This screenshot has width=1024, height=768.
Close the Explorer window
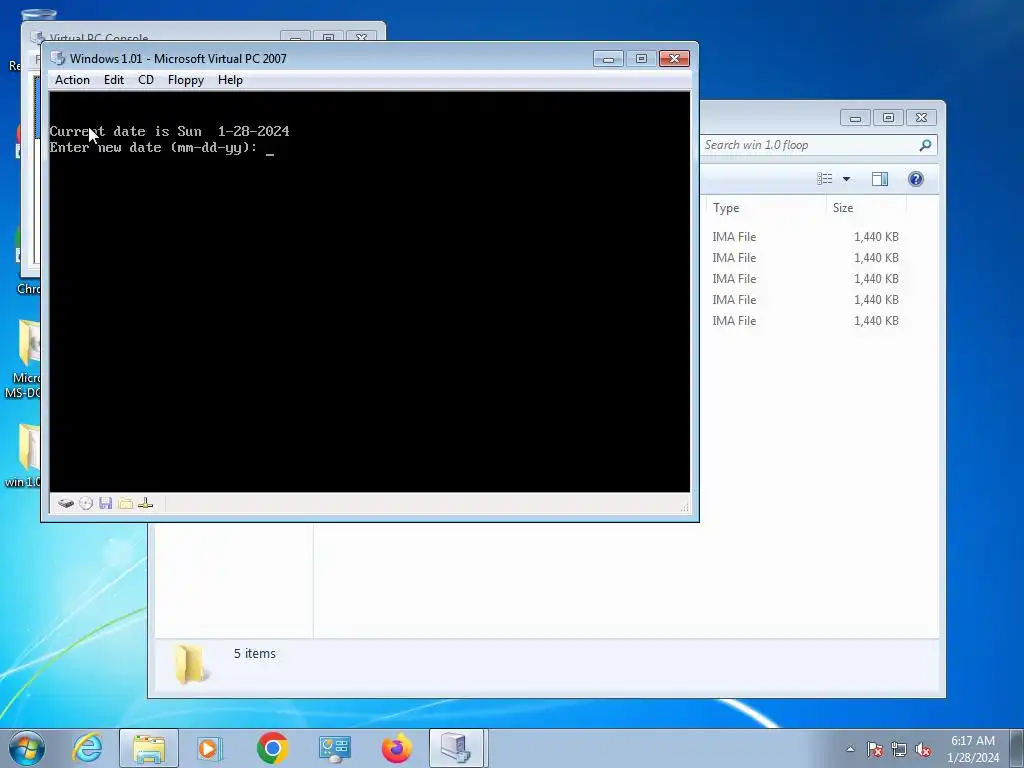tap(921, 118)
